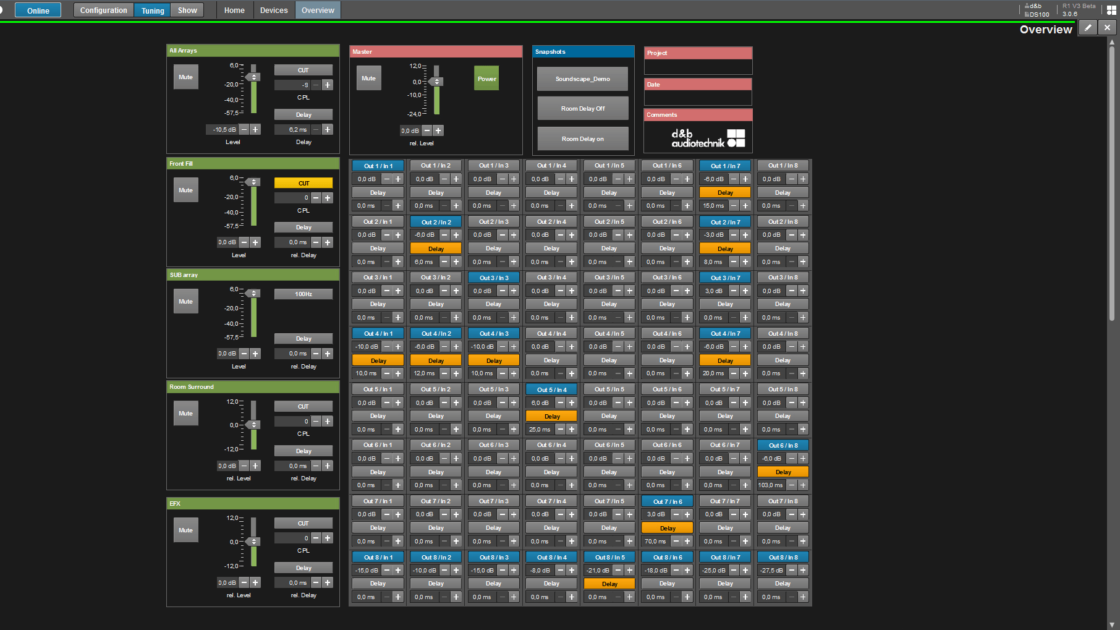Decrease Out 6 / In 8 delay with minus
Screen dimensions: 1120x630
coord(791,486)
